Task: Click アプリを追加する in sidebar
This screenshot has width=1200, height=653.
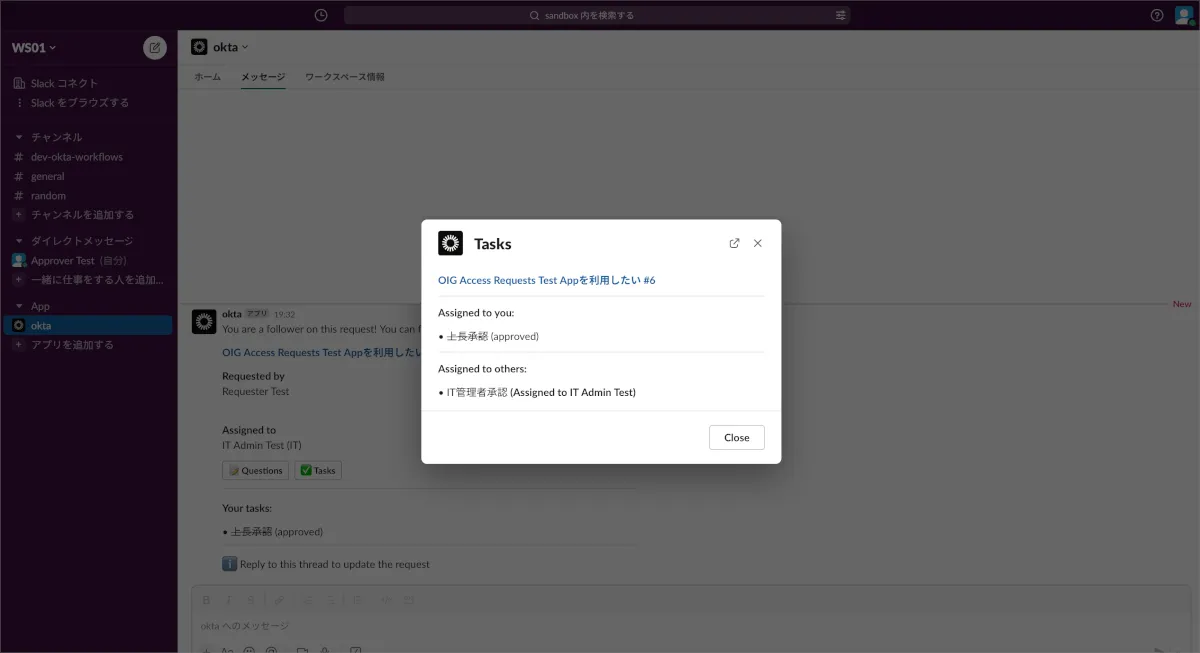Action: pyautogui.click(x=72, y=345)
